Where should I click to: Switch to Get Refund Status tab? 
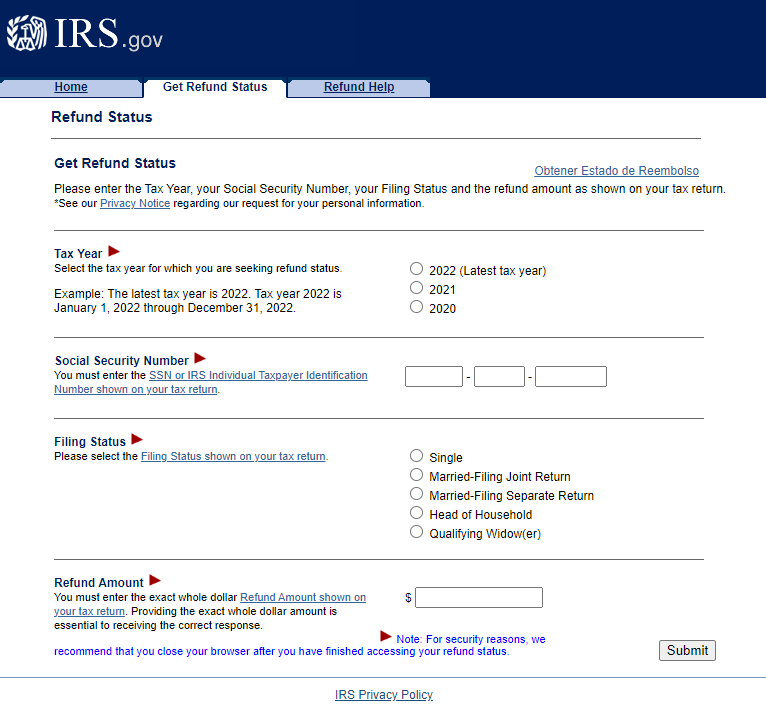[x=215, y=87]
